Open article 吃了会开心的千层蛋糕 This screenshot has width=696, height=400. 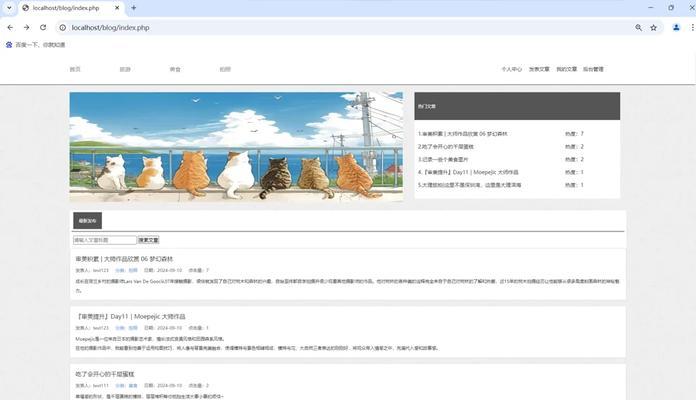point(105,374)
